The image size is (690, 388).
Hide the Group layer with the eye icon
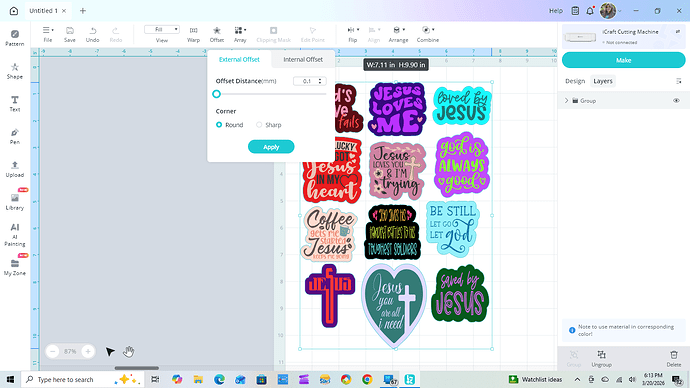pos(676,101)
